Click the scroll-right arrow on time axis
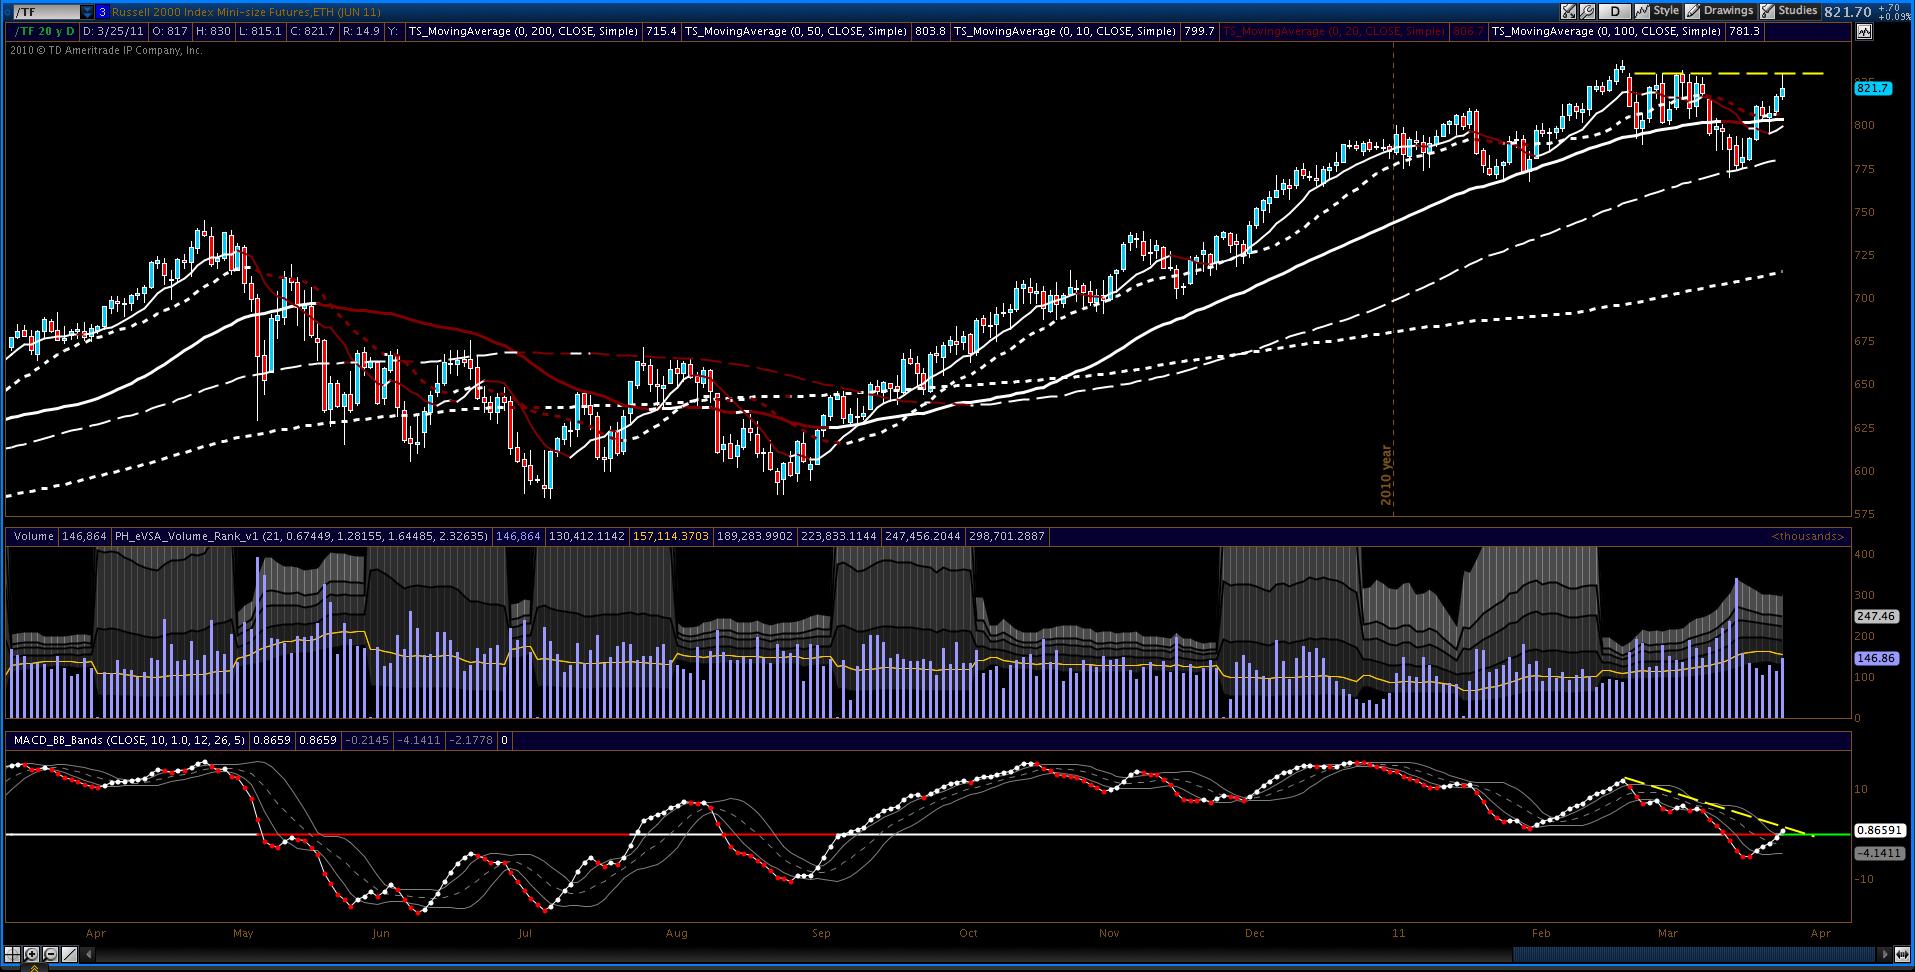1915x972 pixels. (x=1886, y=954)
